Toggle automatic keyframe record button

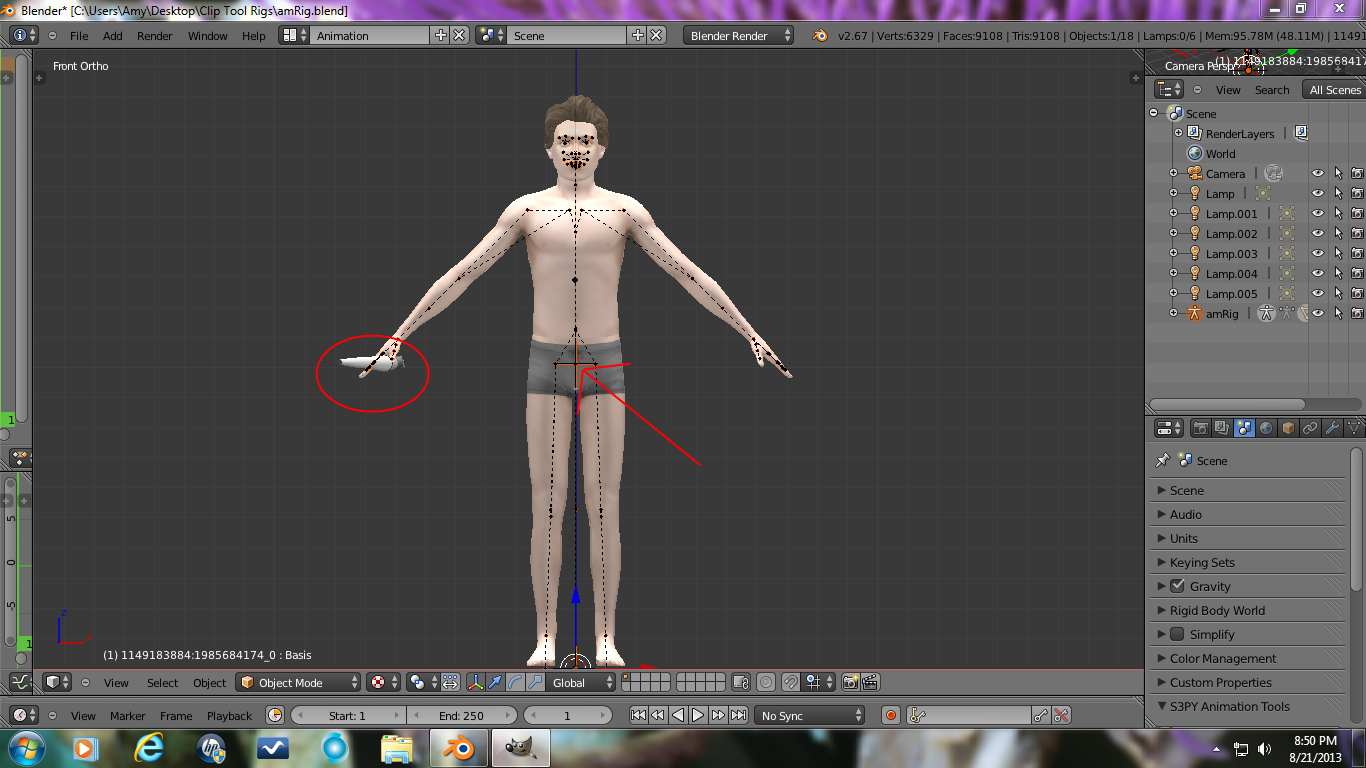click(891, 715)
